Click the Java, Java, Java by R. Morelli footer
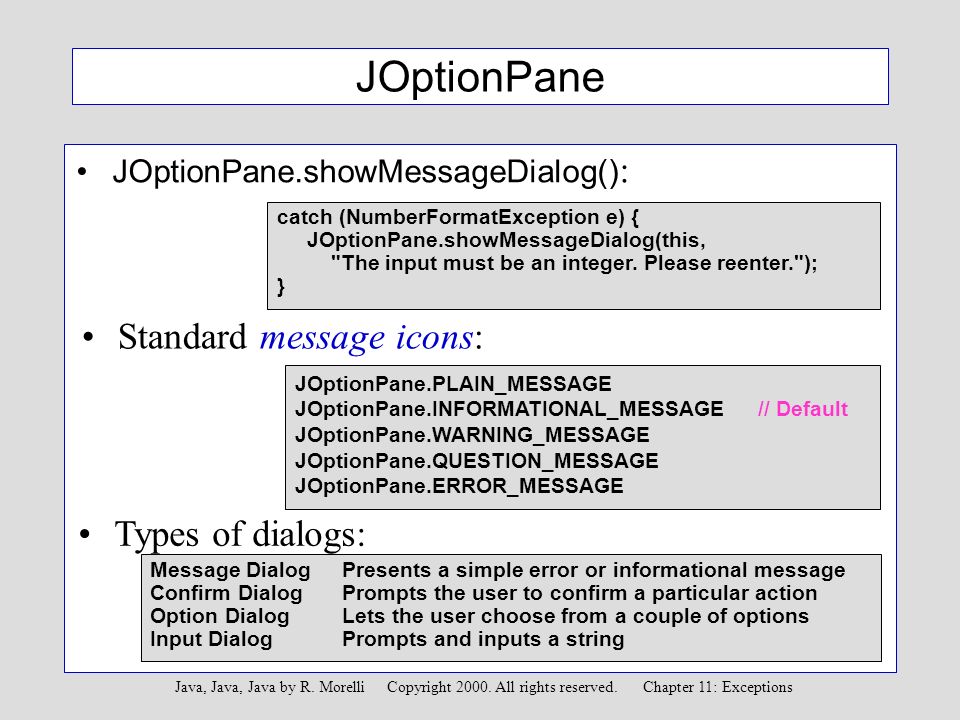This screenshot has width=960, height=720. point(269,687)
